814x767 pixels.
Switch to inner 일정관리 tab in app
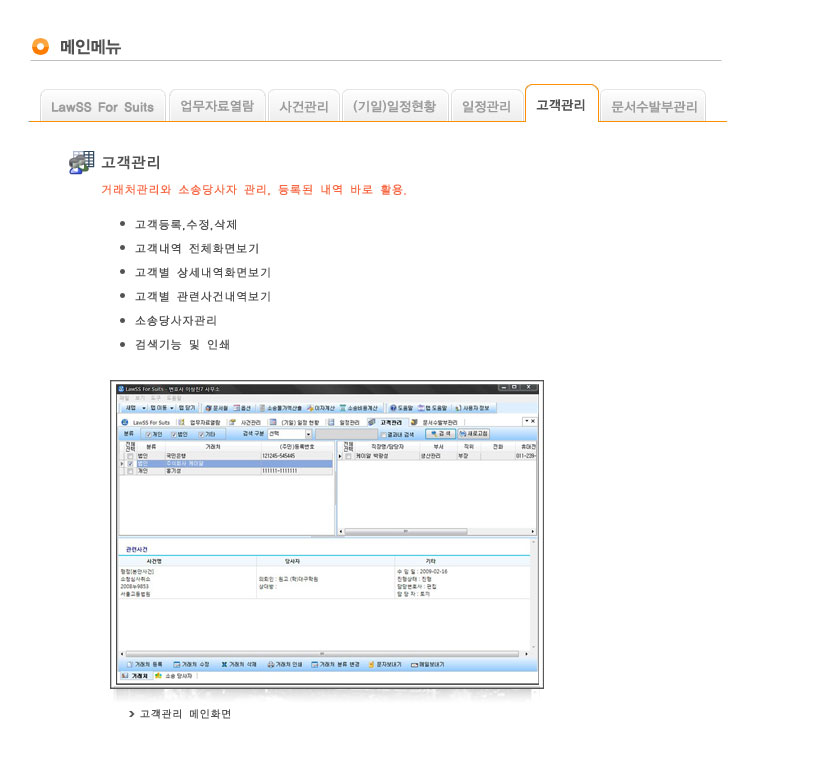(x=344, y=422)
